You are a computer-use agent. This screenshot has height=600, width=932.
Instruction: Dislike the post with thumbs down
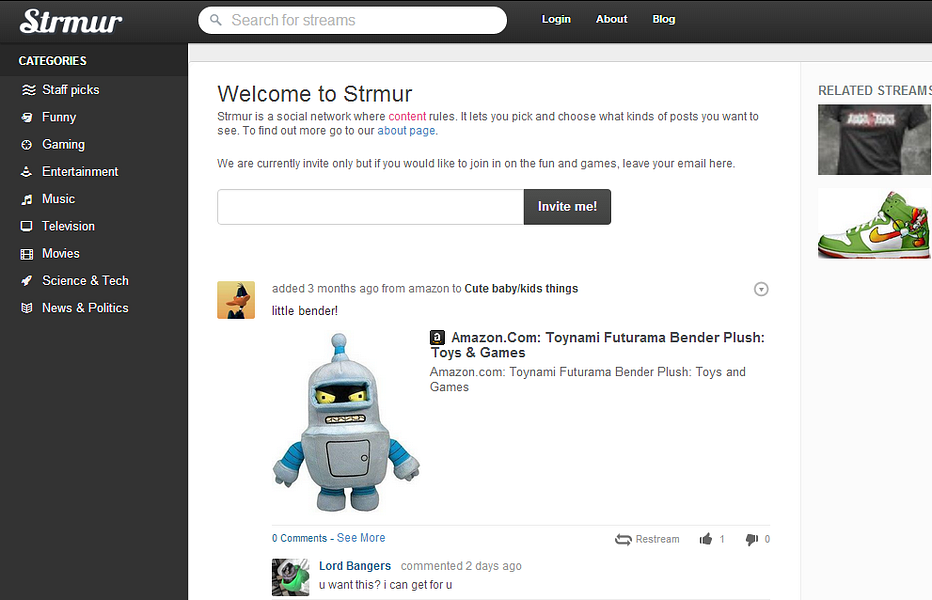click(x=751, y=539)
